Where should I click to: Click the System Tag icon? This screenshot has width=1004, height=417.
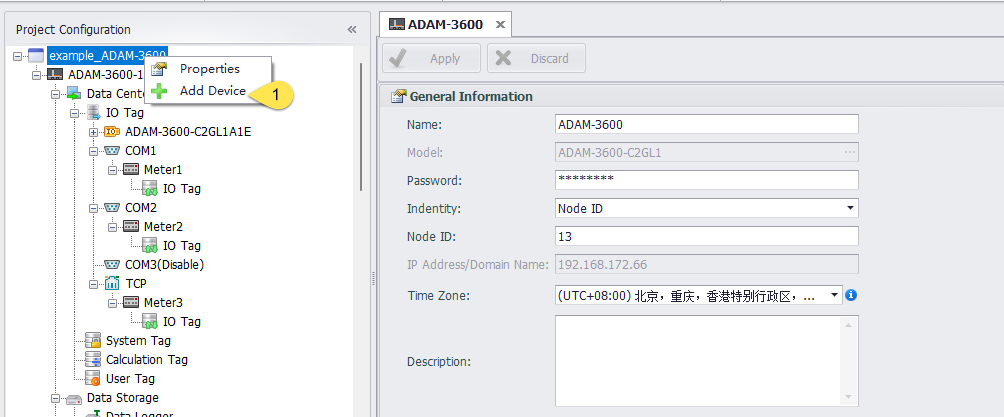pyautogui.click(x=93, y=341)
